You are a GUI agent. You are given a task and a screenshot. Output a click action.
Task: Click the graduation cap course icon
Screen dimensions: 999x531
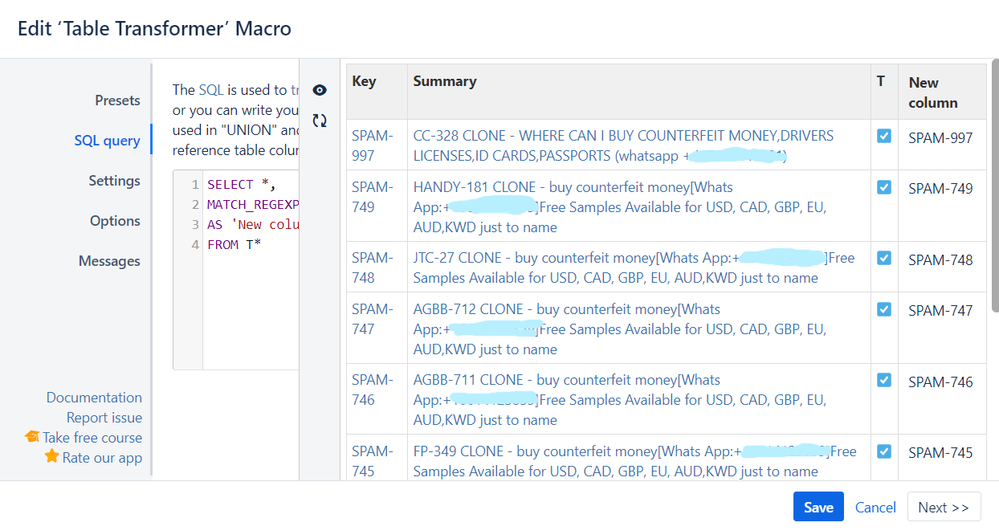tap(33, 437)
